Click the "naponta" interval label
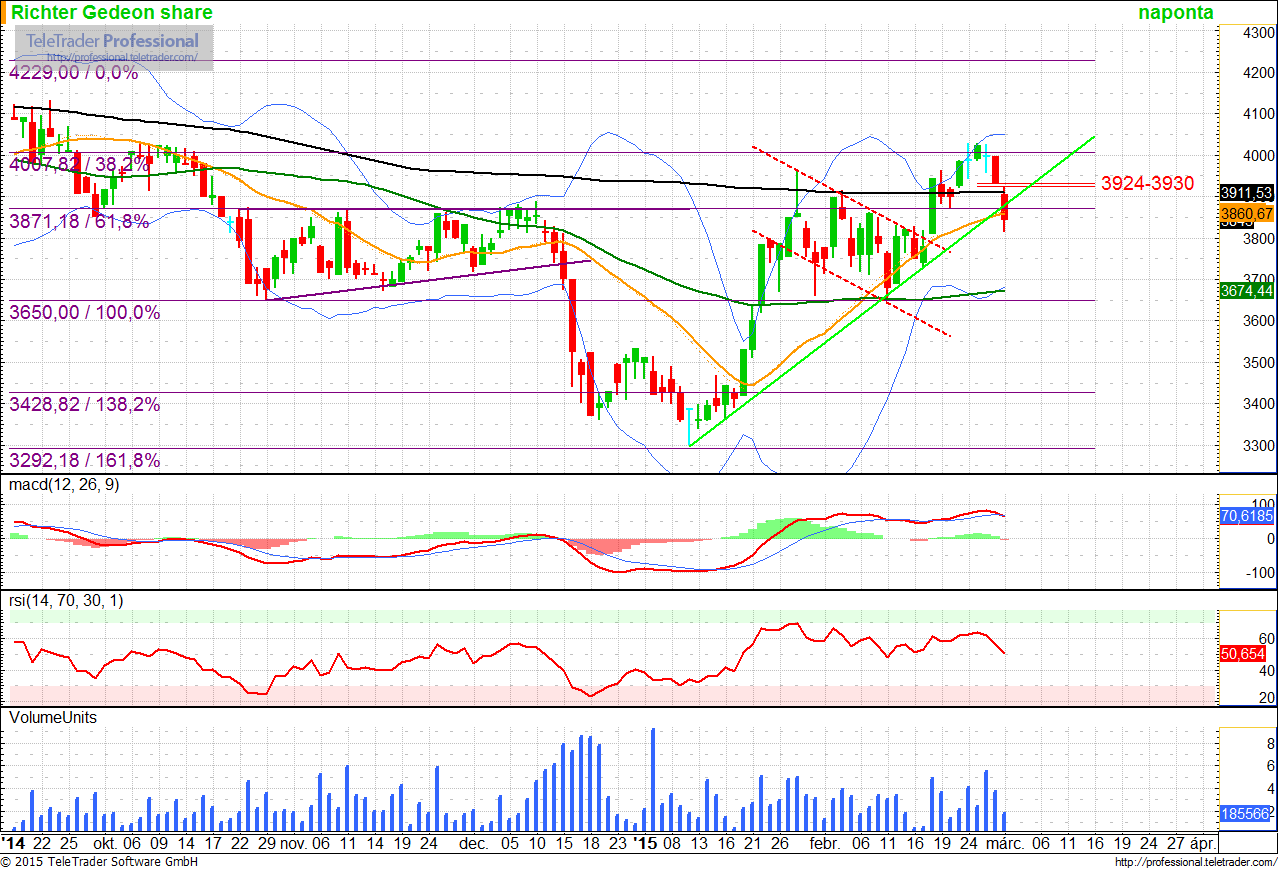Viewport: 1278px width, 871px height. pyautogui.click(x=1176, y=13)
